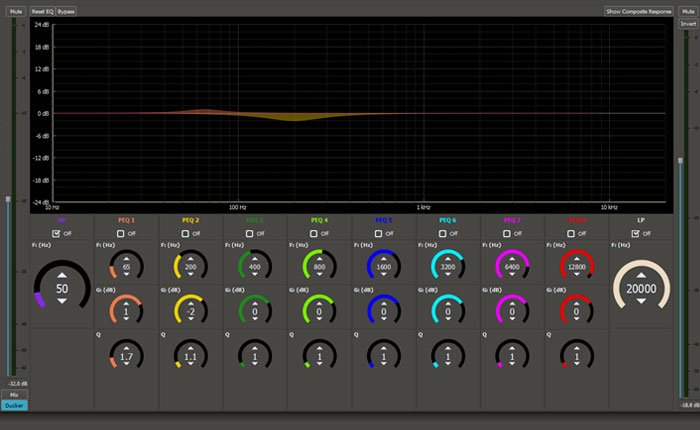
Task: Click the PEQ 4 band label
Action: coord(320,220)
